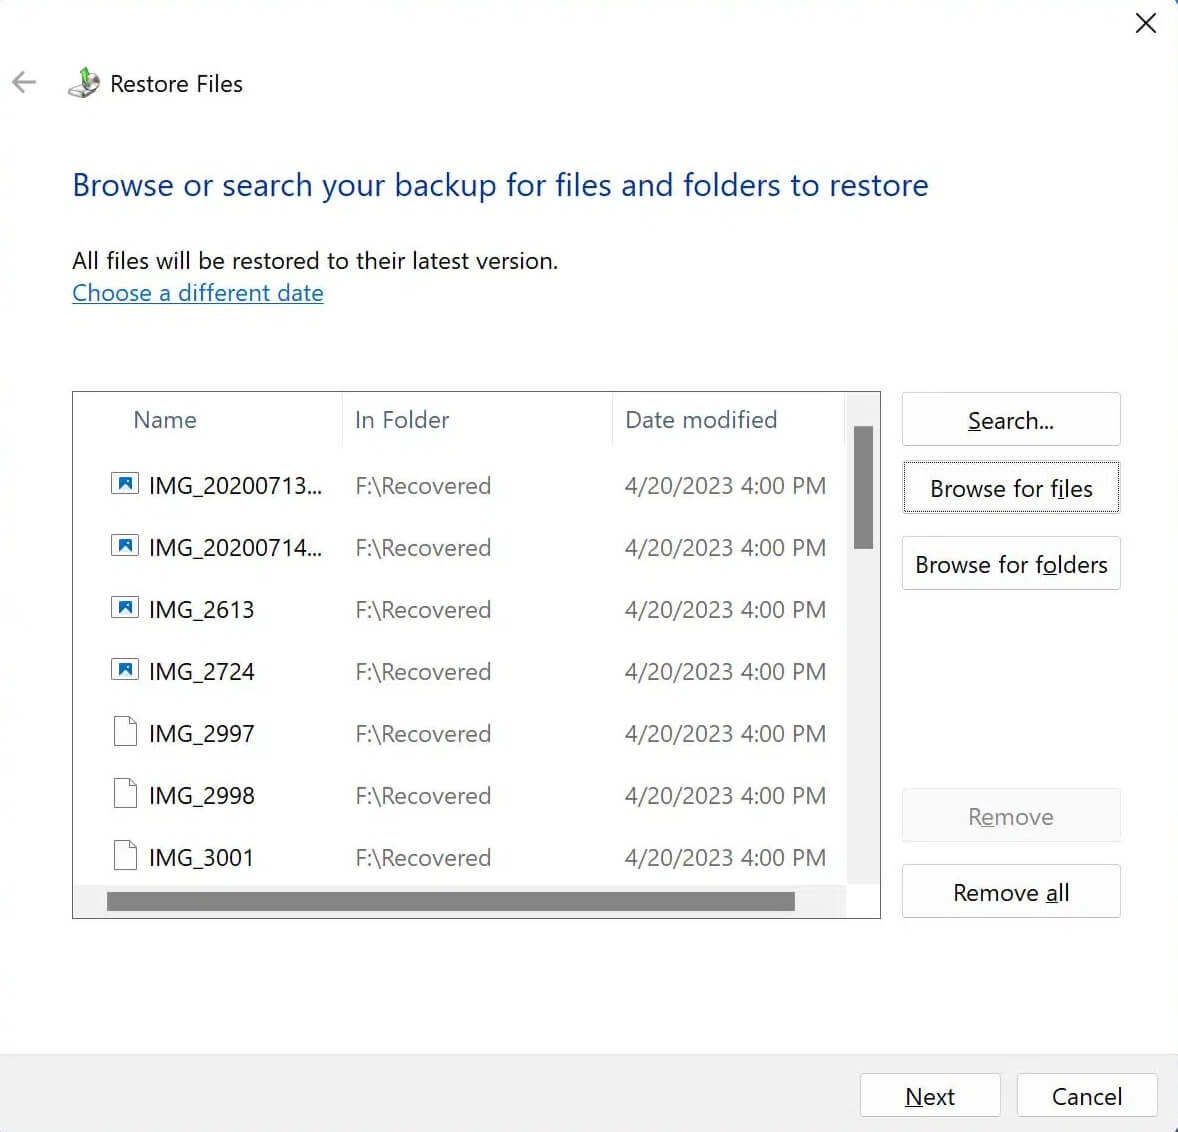
Task: Click the blank file icon beside IMG_2997
Action: (x=124, y=731)
